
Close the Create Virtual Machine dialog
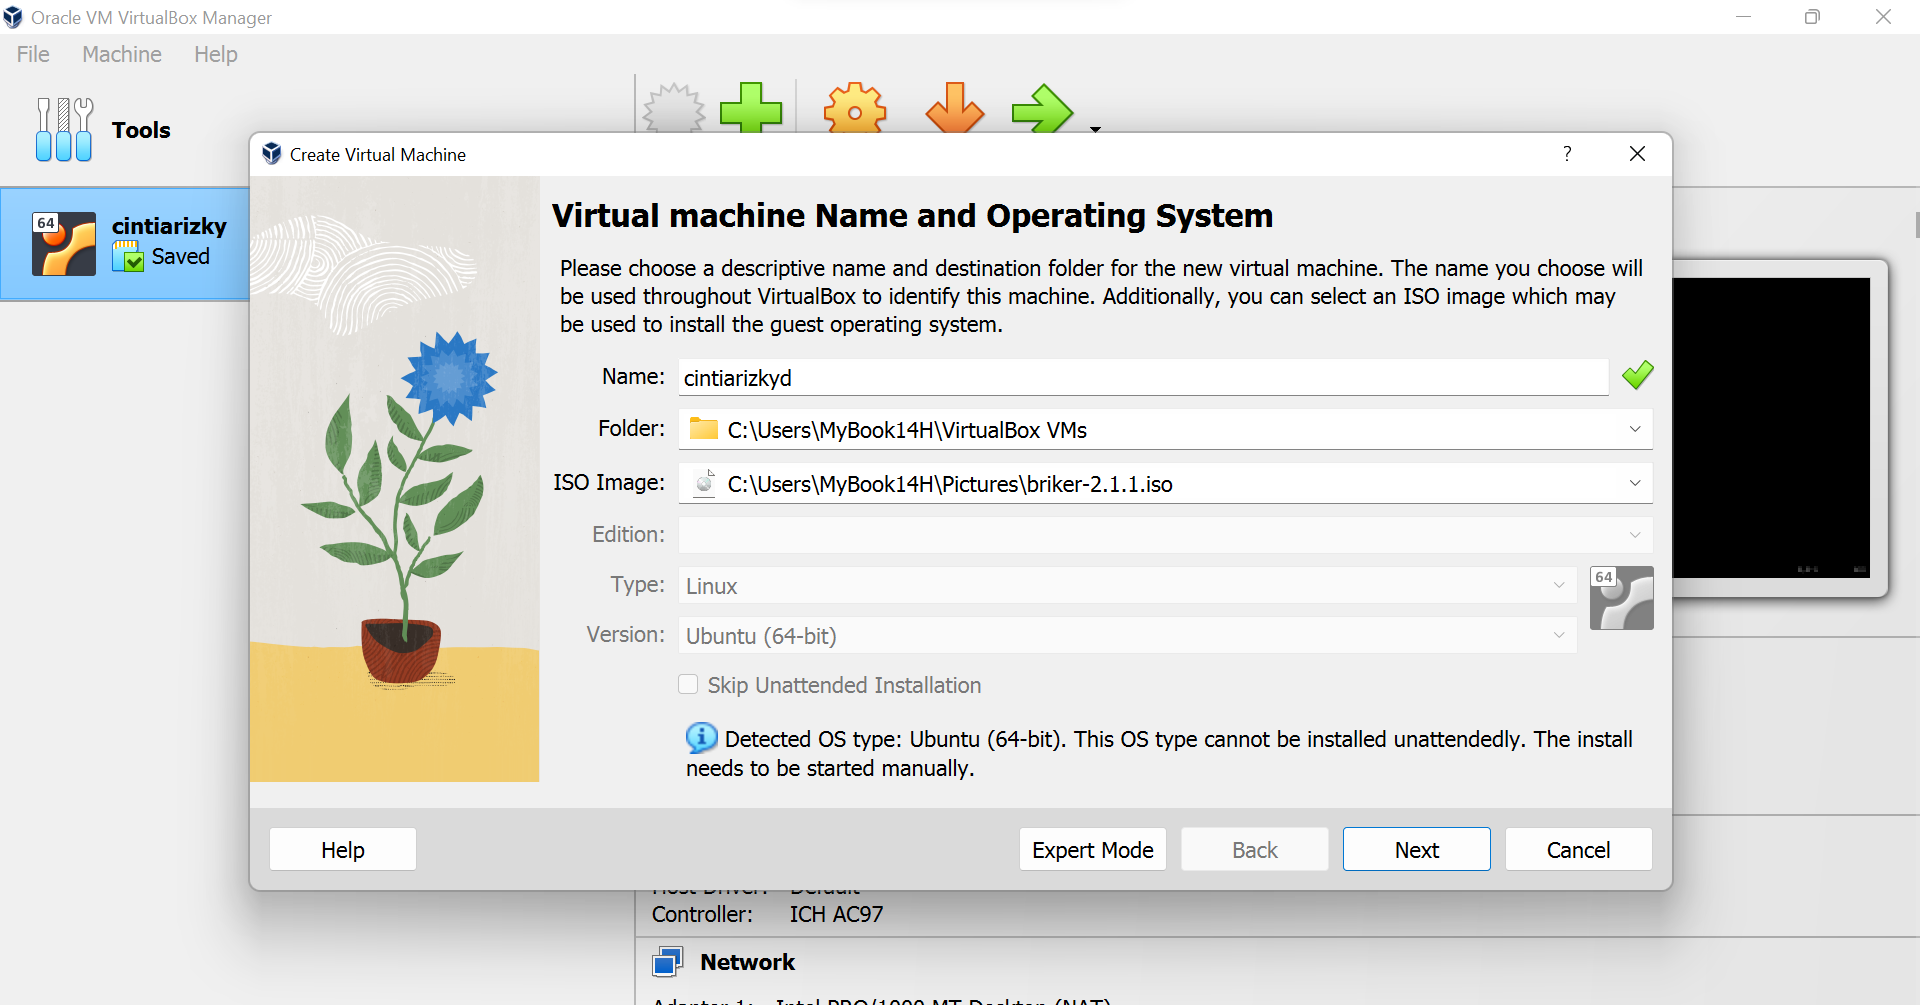click(1637, 153)
